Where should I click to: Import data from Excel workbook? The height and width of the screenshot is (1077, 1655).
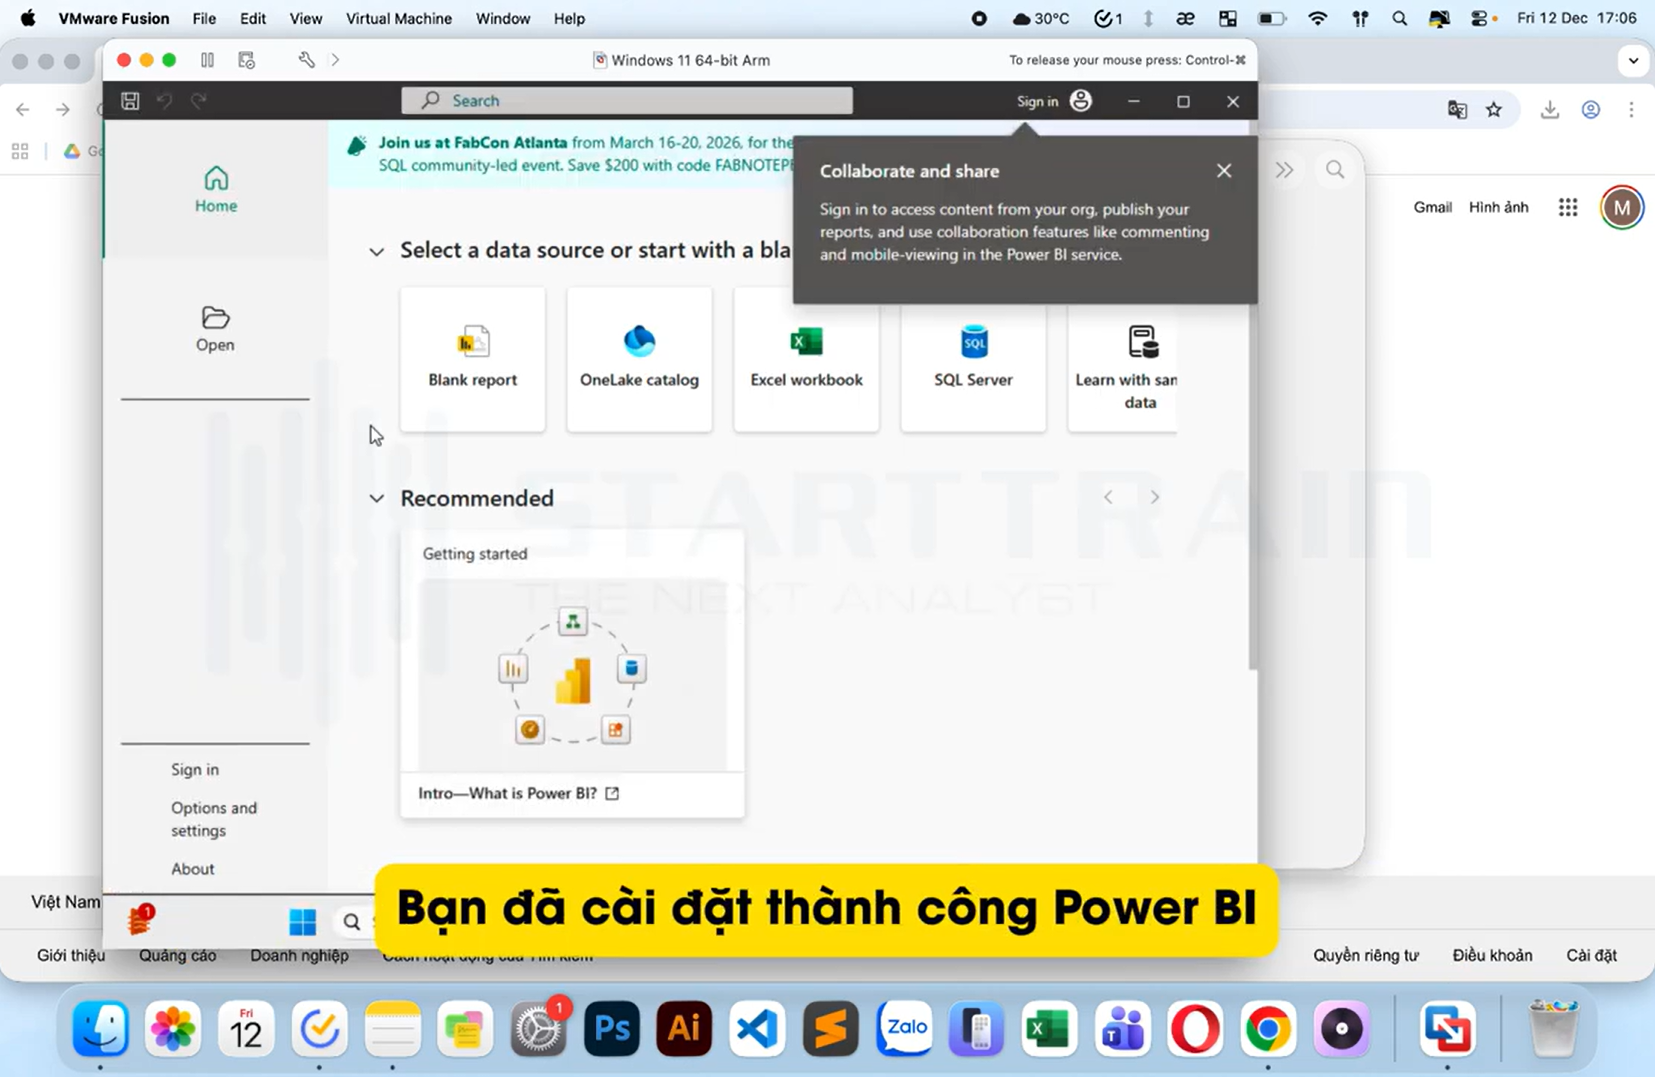[805, 358]
